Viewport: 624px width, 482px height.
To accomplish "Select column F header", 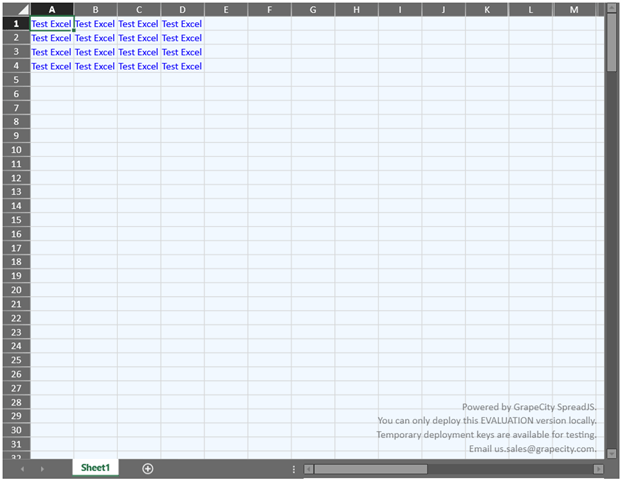I will 269,10.
